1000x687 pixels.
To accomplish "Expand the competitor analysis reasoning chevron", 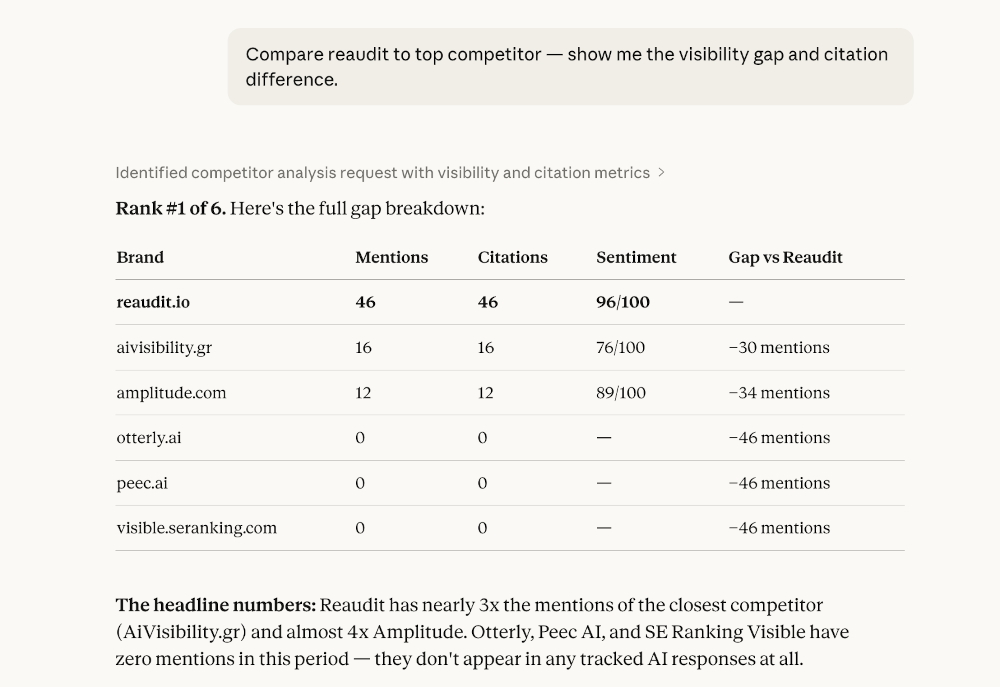I will pos(661,172).
